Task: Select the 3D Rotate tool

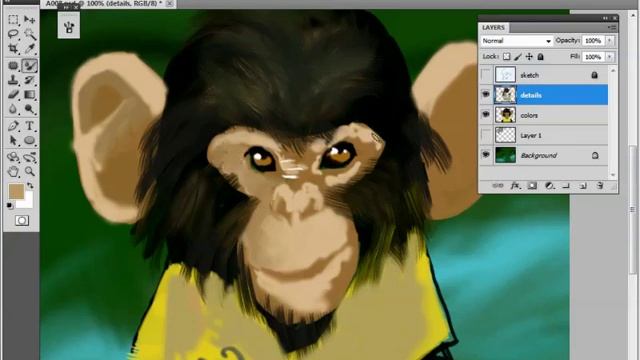Action: pos(13,157)
